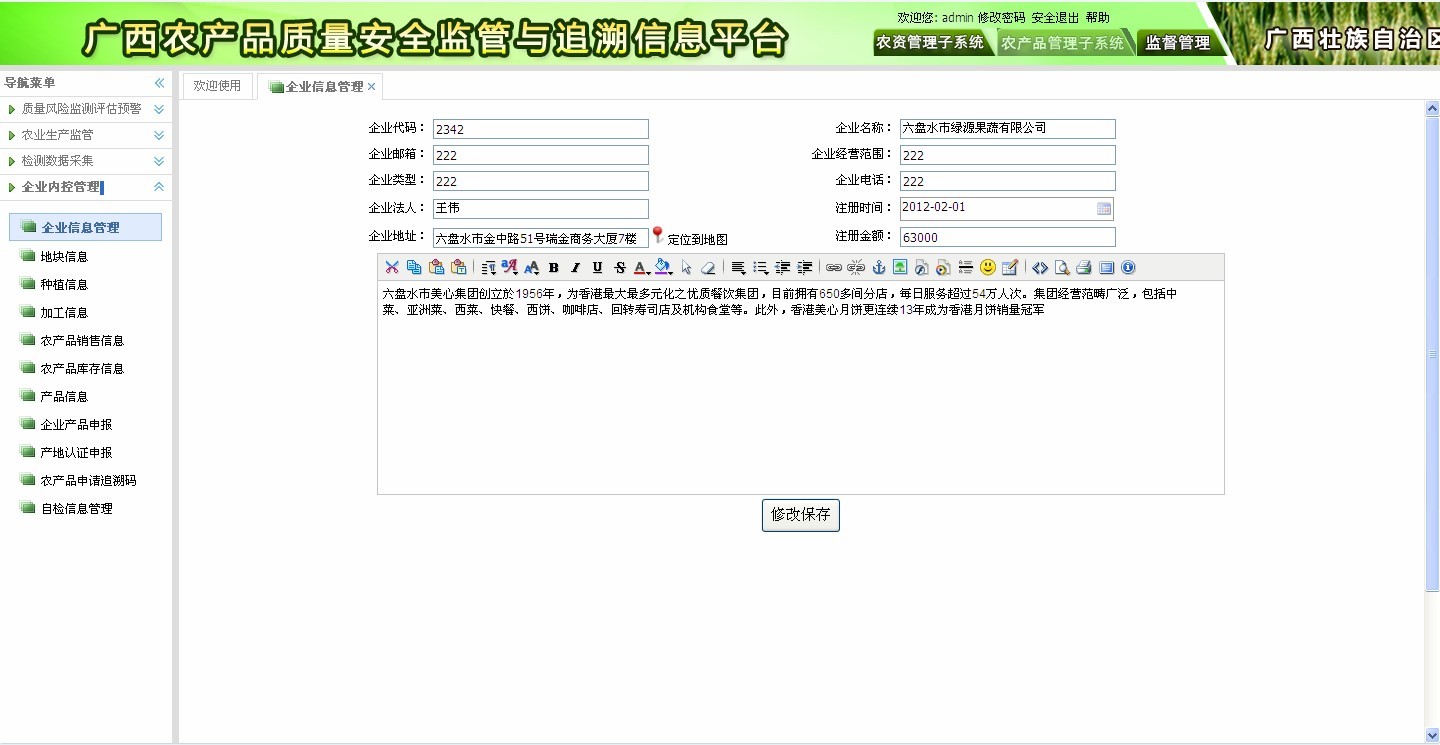
Task: Click the insert hyperlink chain icon
Action: (833, 267)
